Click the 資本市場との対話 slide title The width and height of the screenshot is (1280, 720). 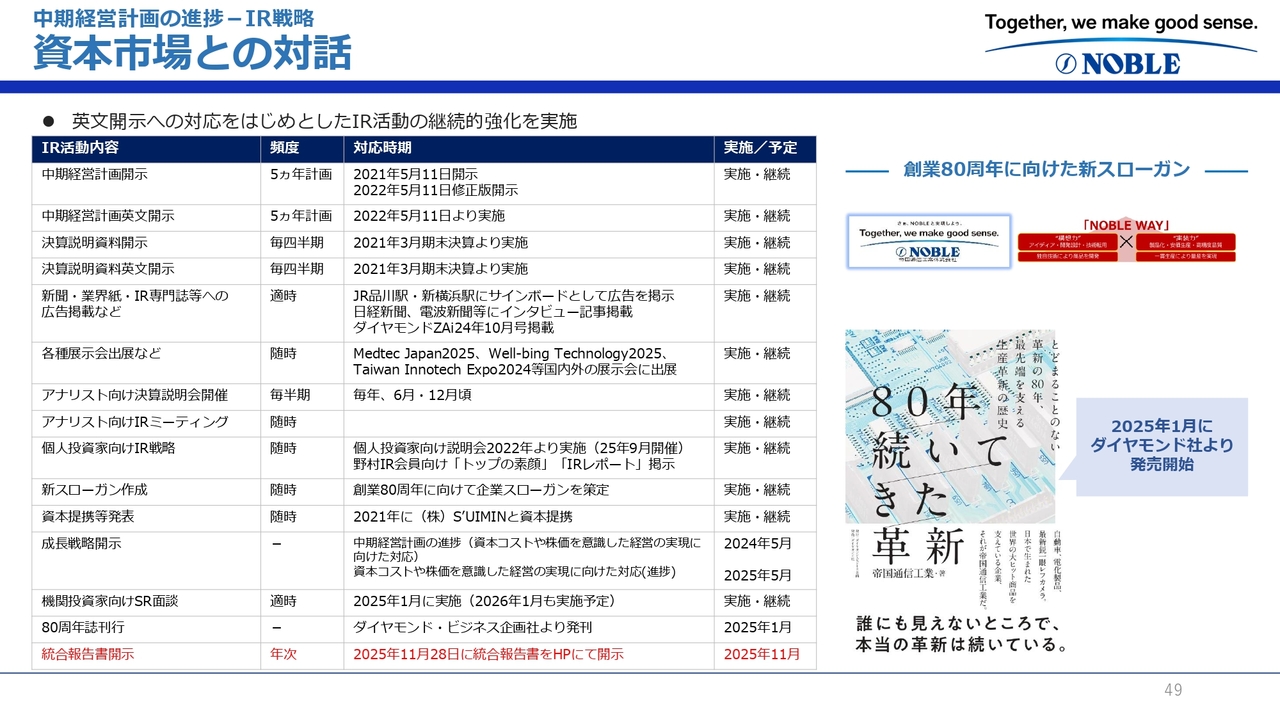click(192, 52)
